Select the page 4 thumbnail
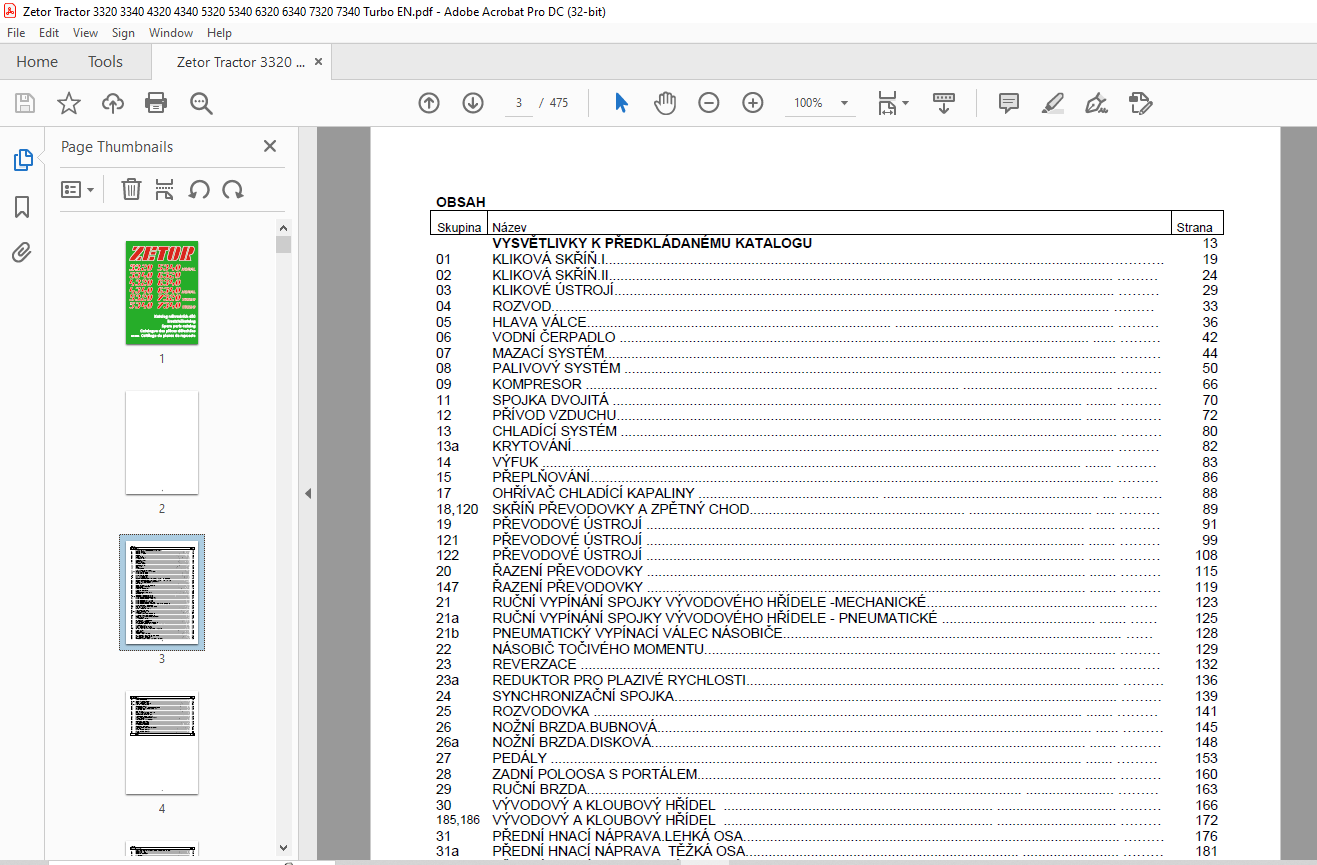The width and height of the screenshot is (1317, 865). [162, 742]
